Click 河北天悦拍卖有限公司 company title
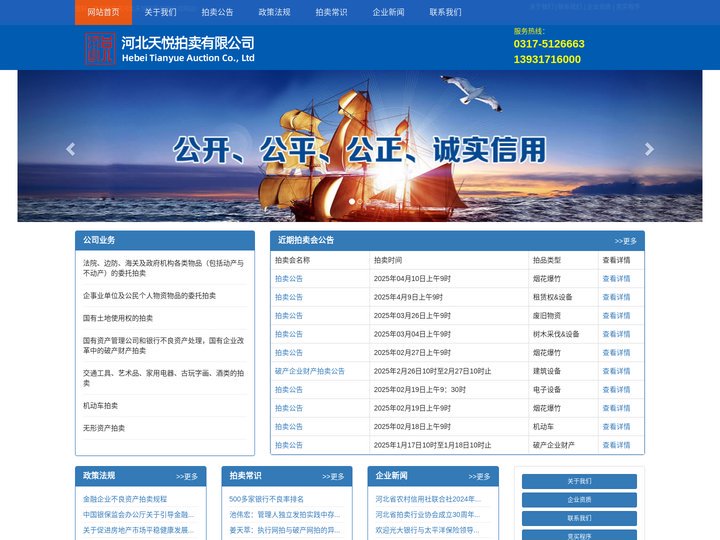Screen dimensions: 720x540 188,43
